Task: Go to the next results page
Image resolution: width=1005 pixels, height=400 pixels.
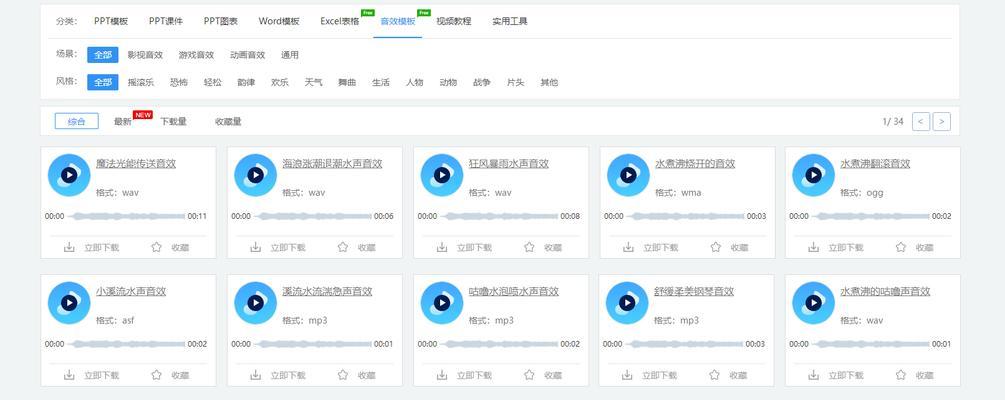Action: click(942, 121)
